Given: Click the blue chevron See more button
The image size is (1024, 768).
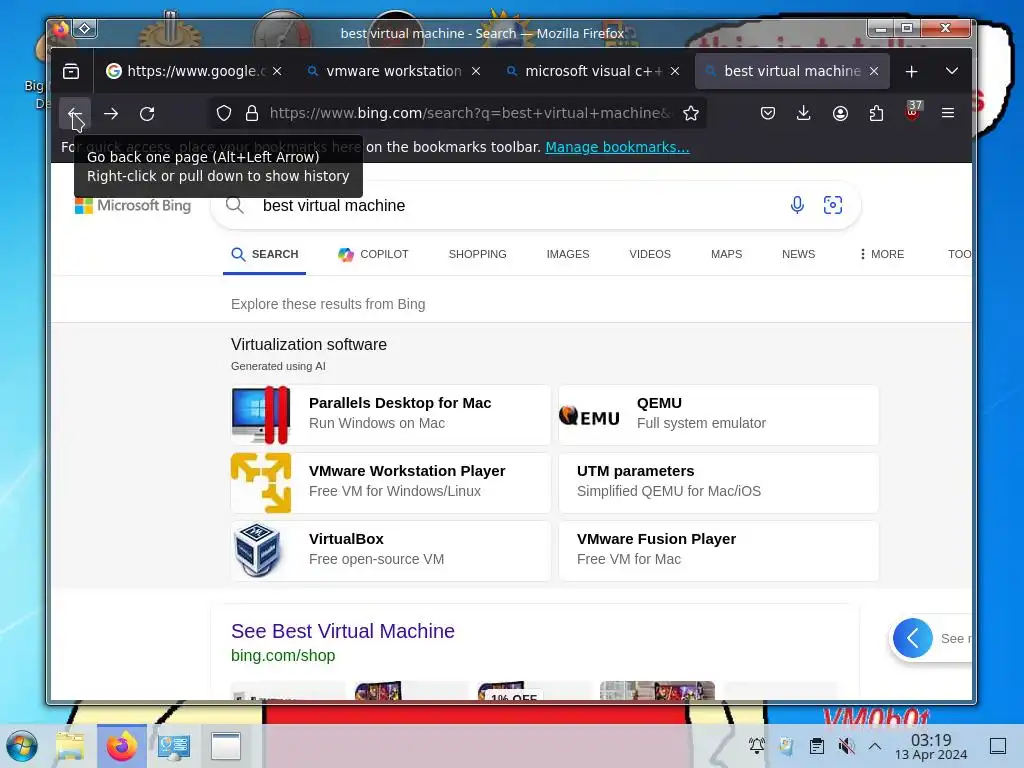Looking at the screenshot, I should [x=912, y=638].
